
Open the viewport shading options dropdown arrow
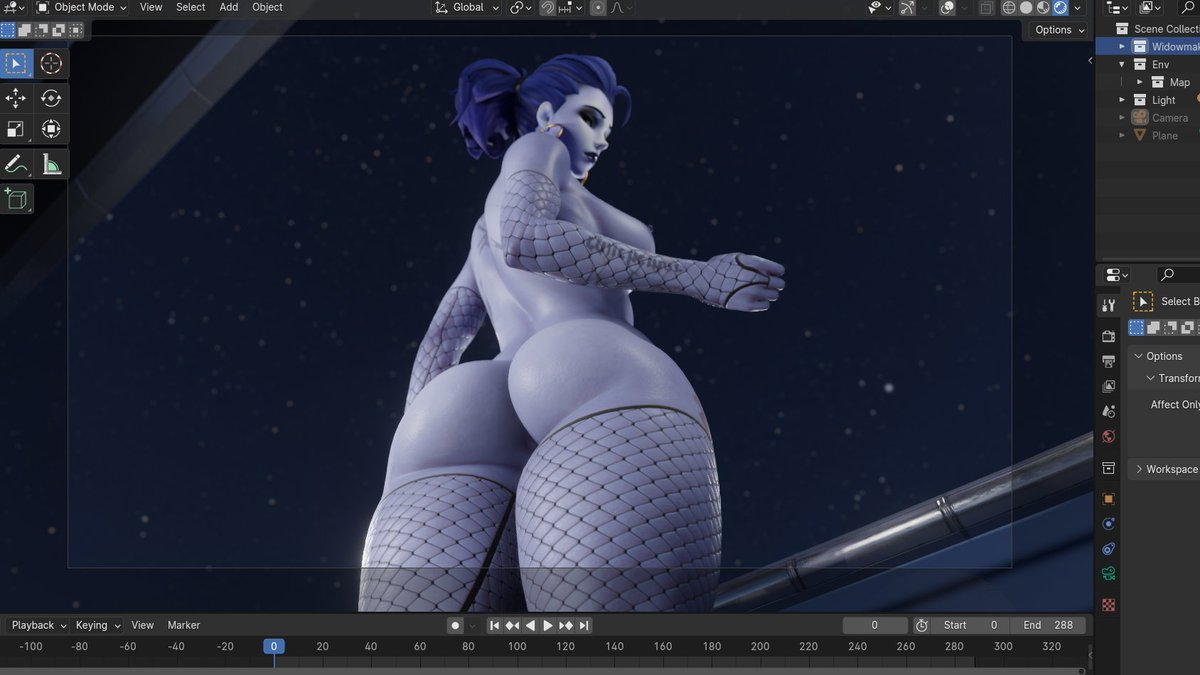tap(1077, 7)
